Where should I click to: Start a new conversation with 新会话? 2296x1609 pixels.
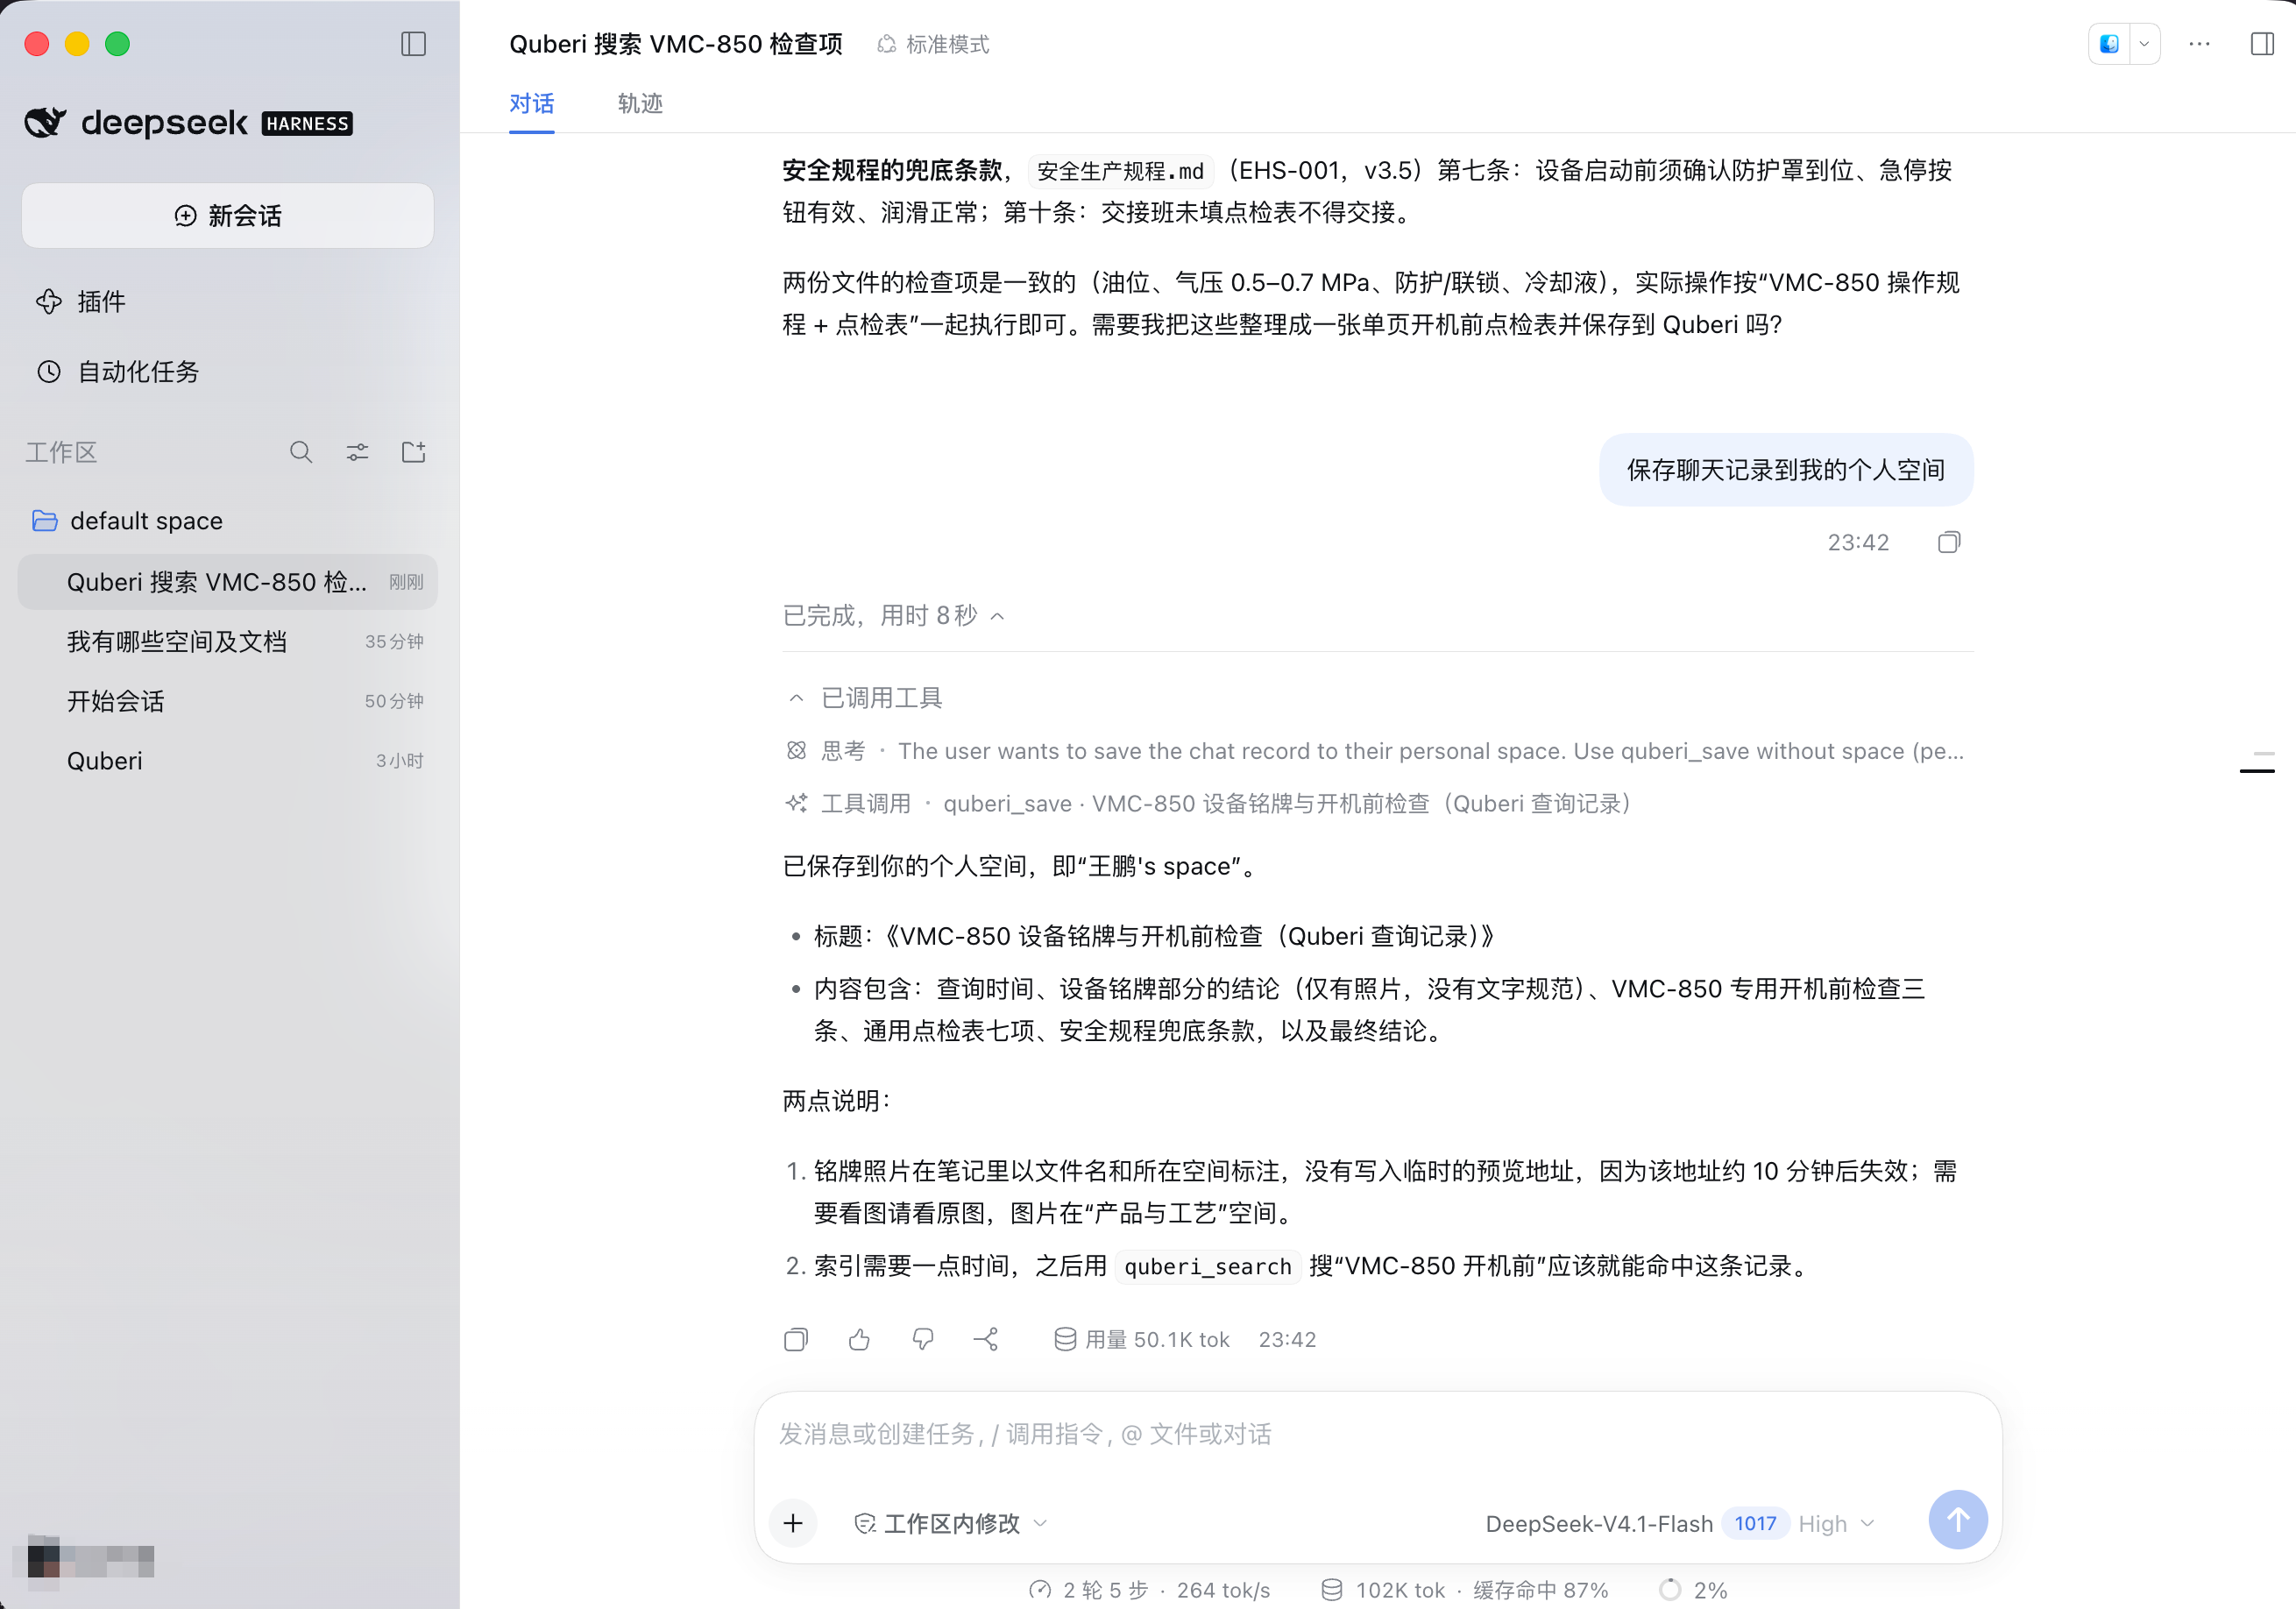pyautogui.click(x=228, y=215)
